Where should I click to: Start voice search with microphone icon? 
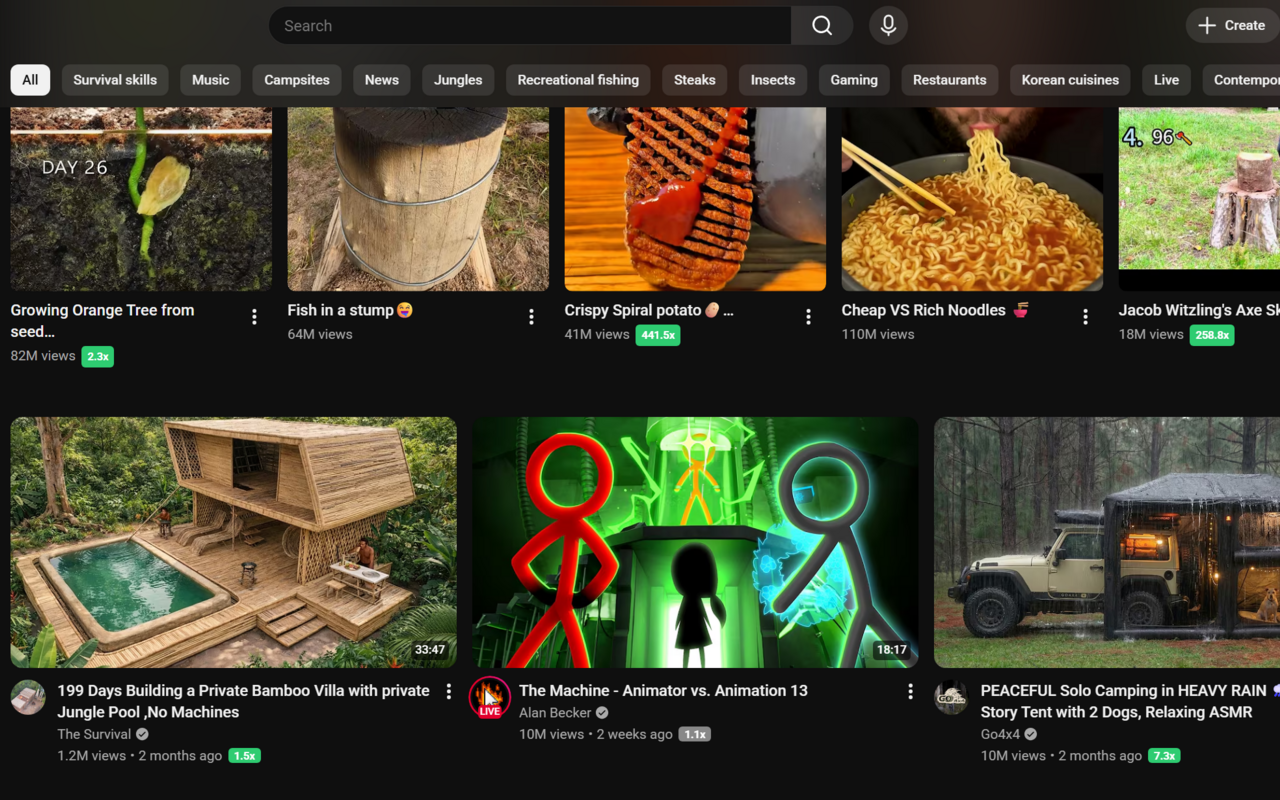pos(888,26)
